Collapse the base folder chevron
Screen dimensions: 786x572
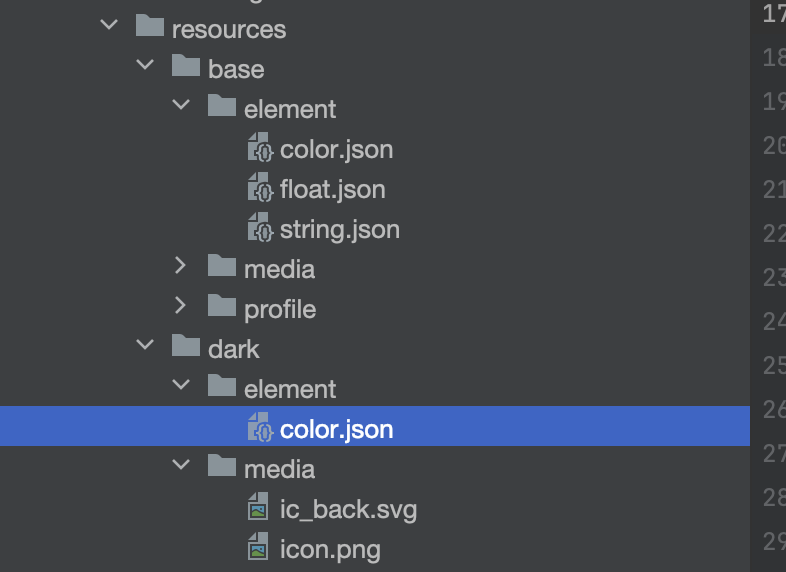coord(145,66)
